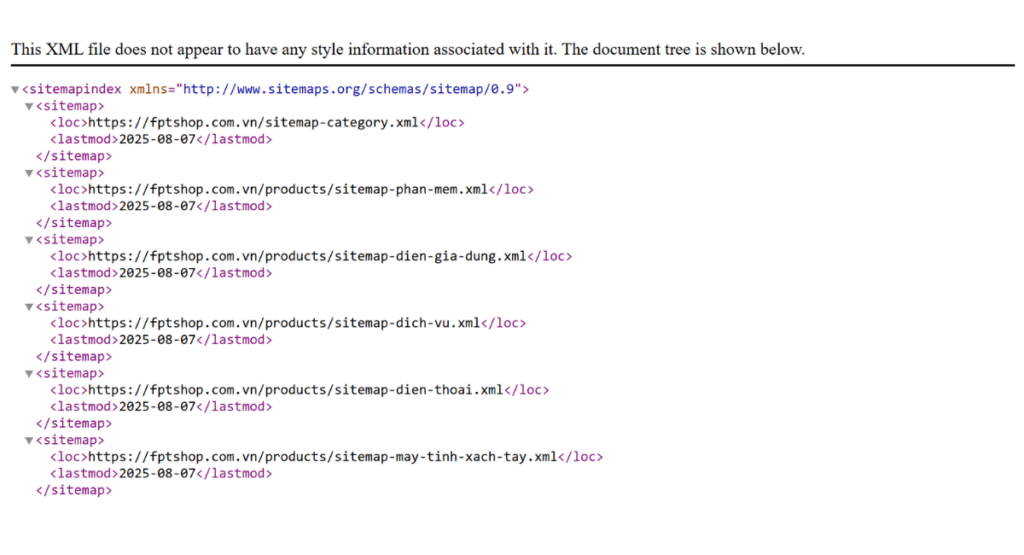
Task: Click the sitemap-may-tinh-xach-tay.xml URL text
Action: [x=322, y=457]
